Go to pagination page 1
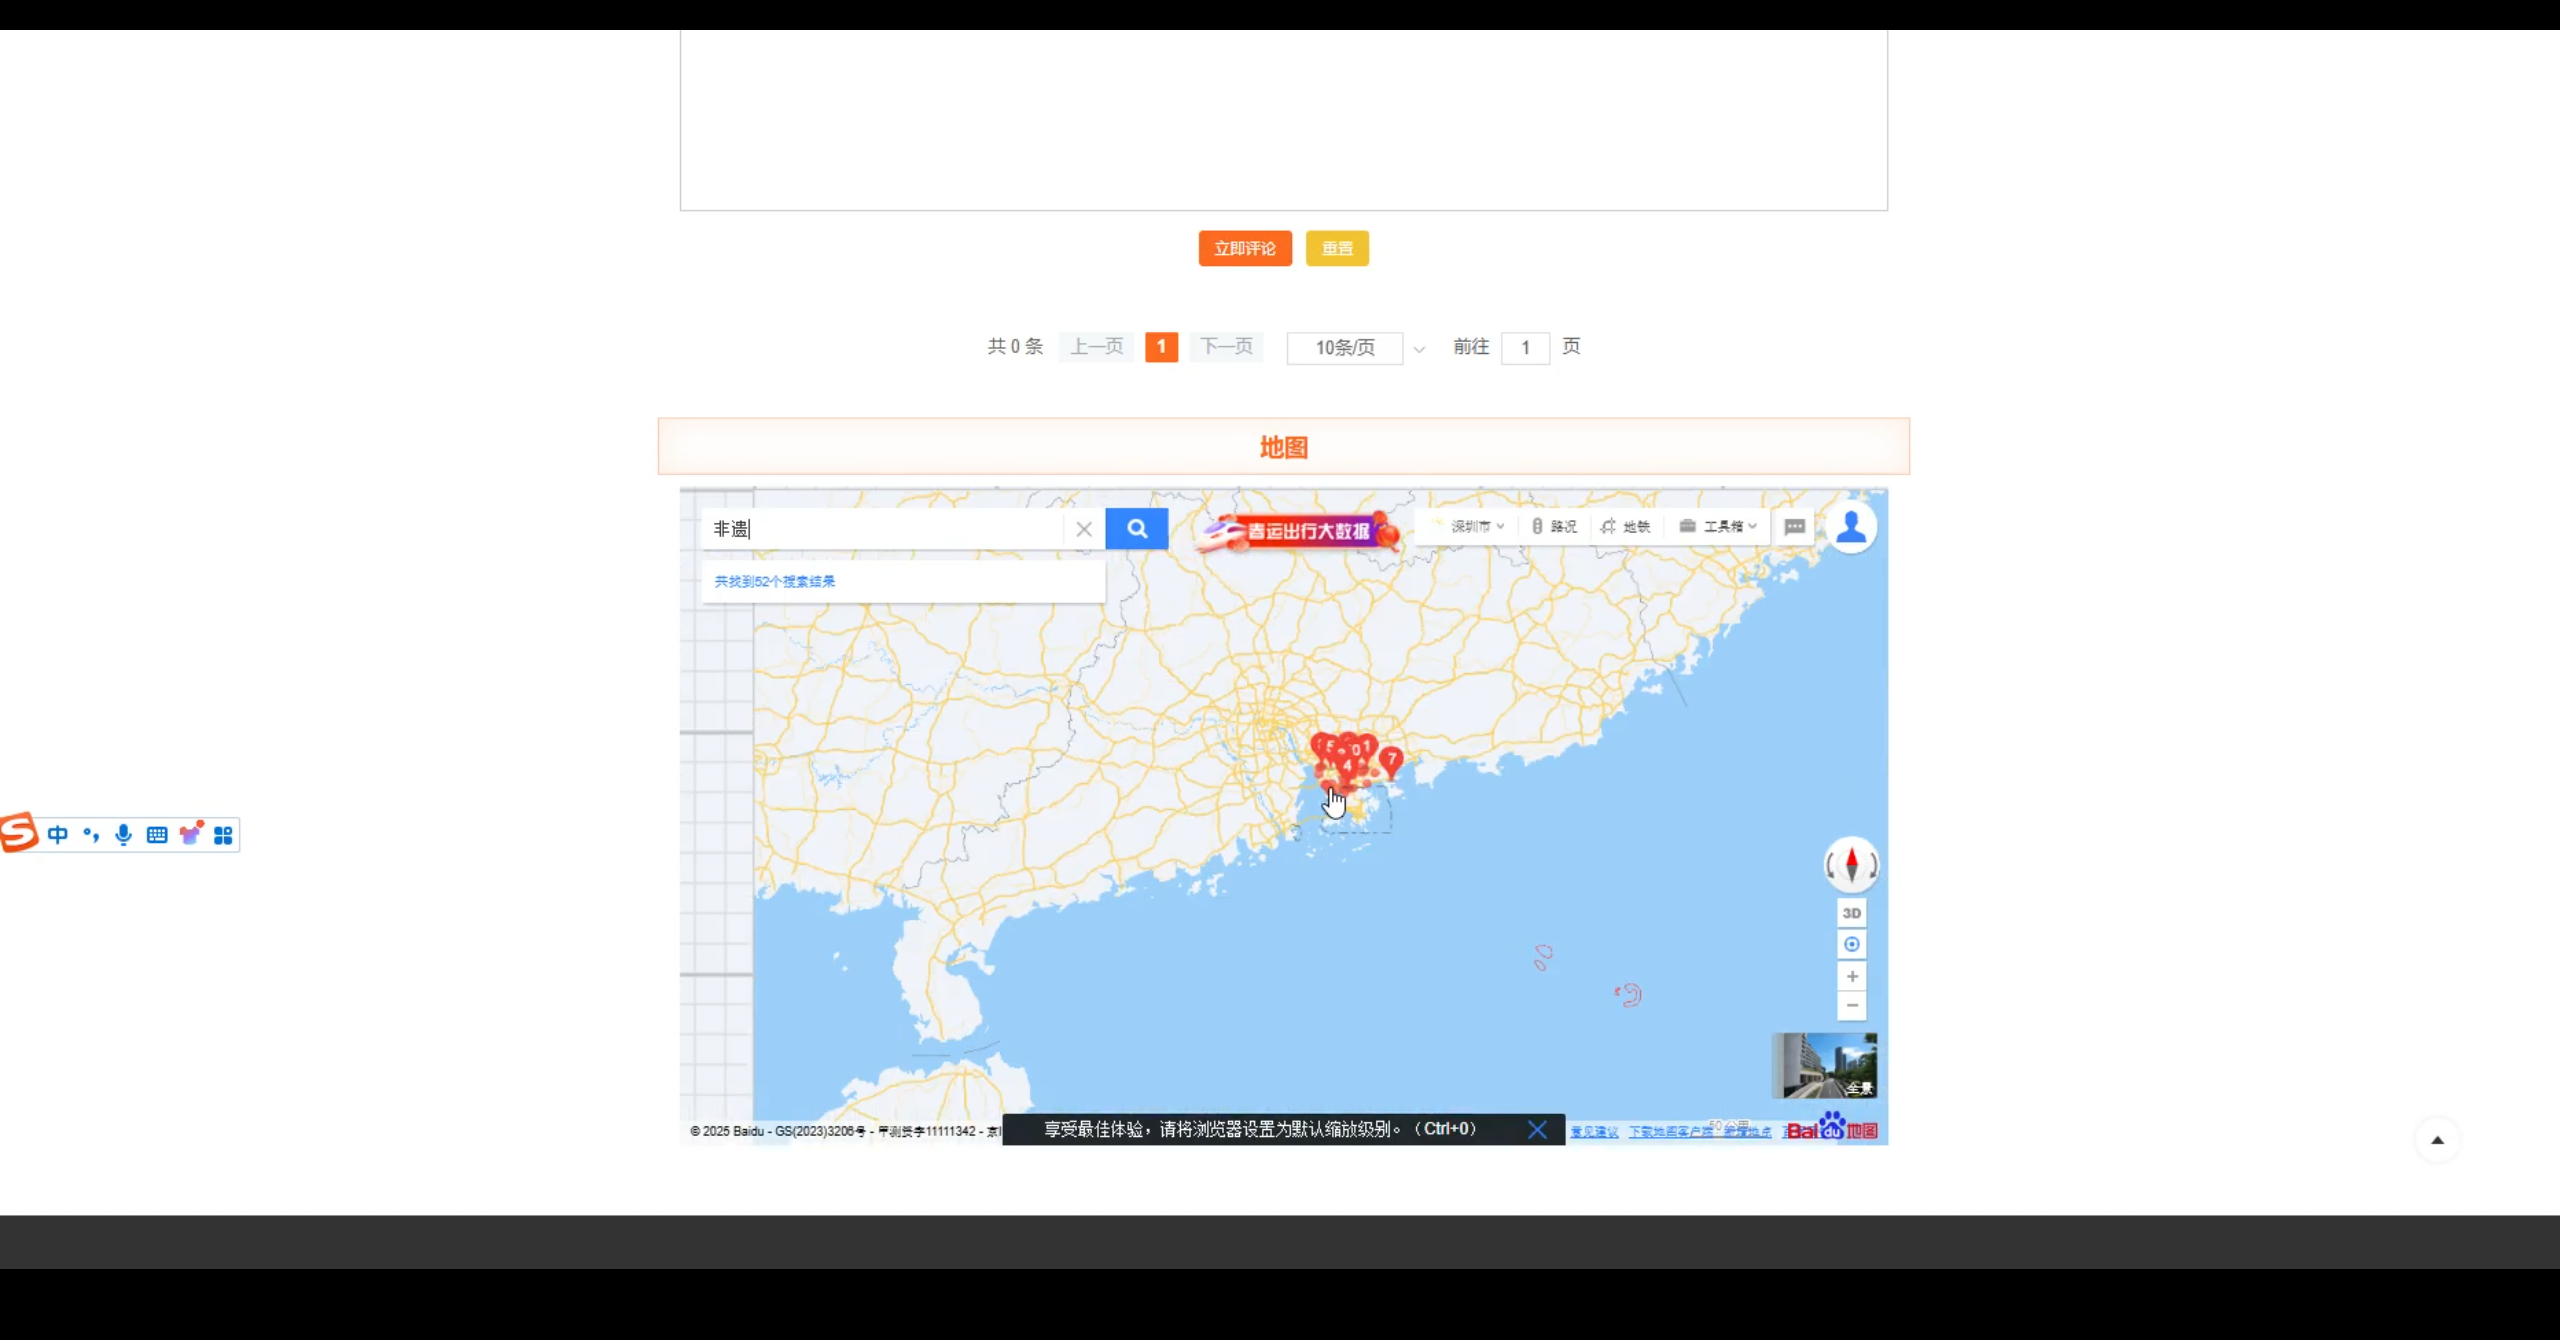Image resolution: width=2560 pixels, height=1340 pixels. (x=1161, y=346)
